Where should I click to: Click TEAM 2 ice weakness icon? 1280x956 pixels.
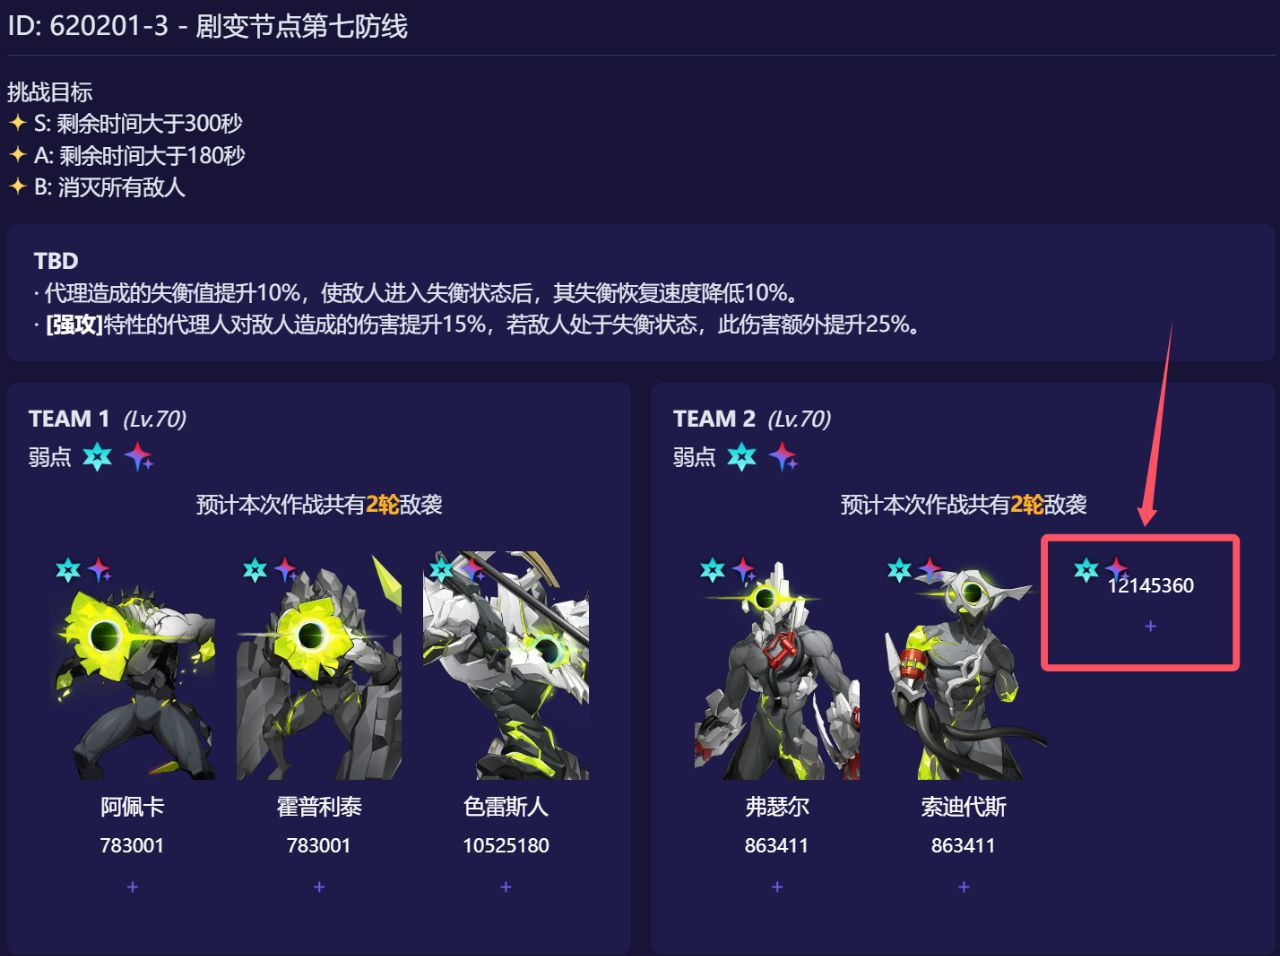(x=742, y=457)
